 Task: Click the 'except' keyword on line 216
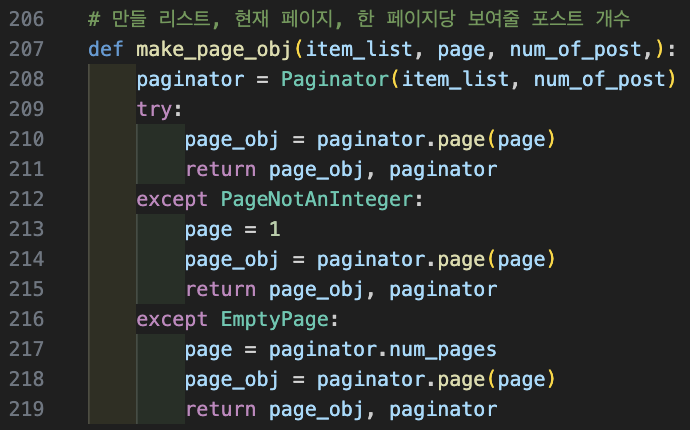[x=172, y=320]
